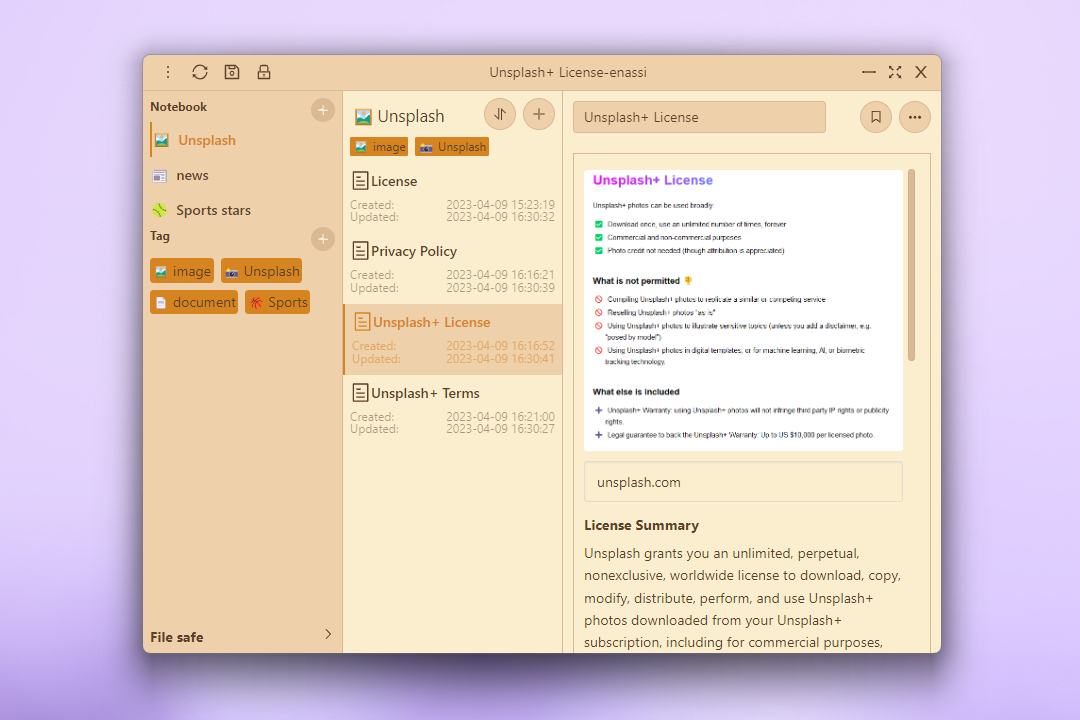Click the sort notes icon button
Screen dimensions: 1080x720
(x=500, y=114)
